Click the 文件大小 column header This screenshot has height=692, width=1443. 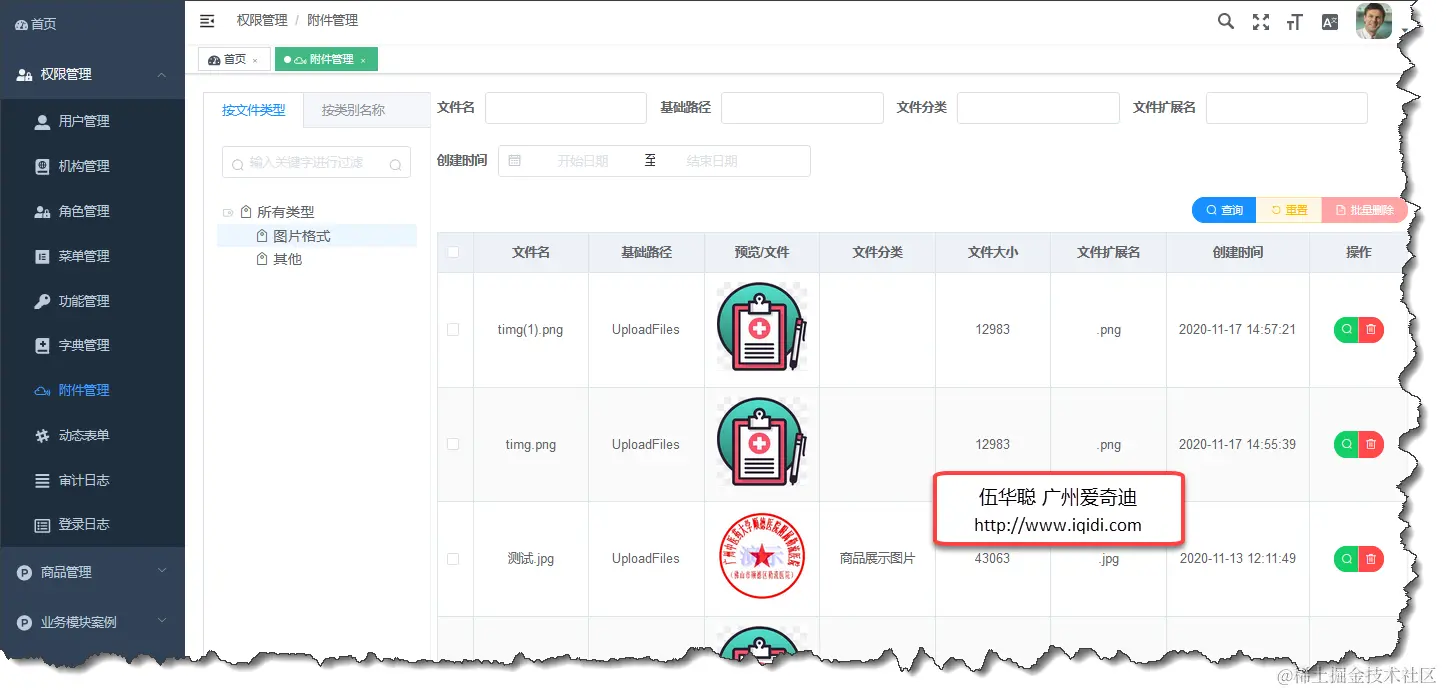pos(993,253)
